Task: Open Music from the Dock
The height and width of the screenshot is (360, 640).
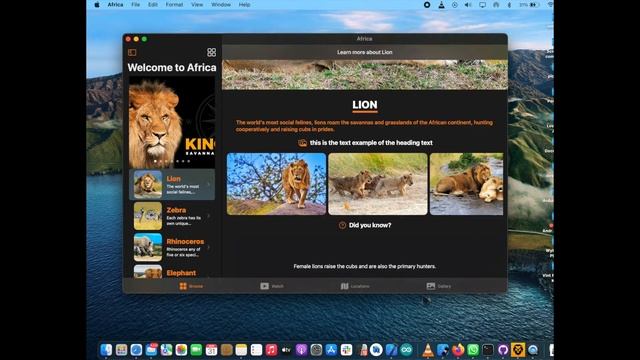Action: pyautogui.click(x=271, y=350)
